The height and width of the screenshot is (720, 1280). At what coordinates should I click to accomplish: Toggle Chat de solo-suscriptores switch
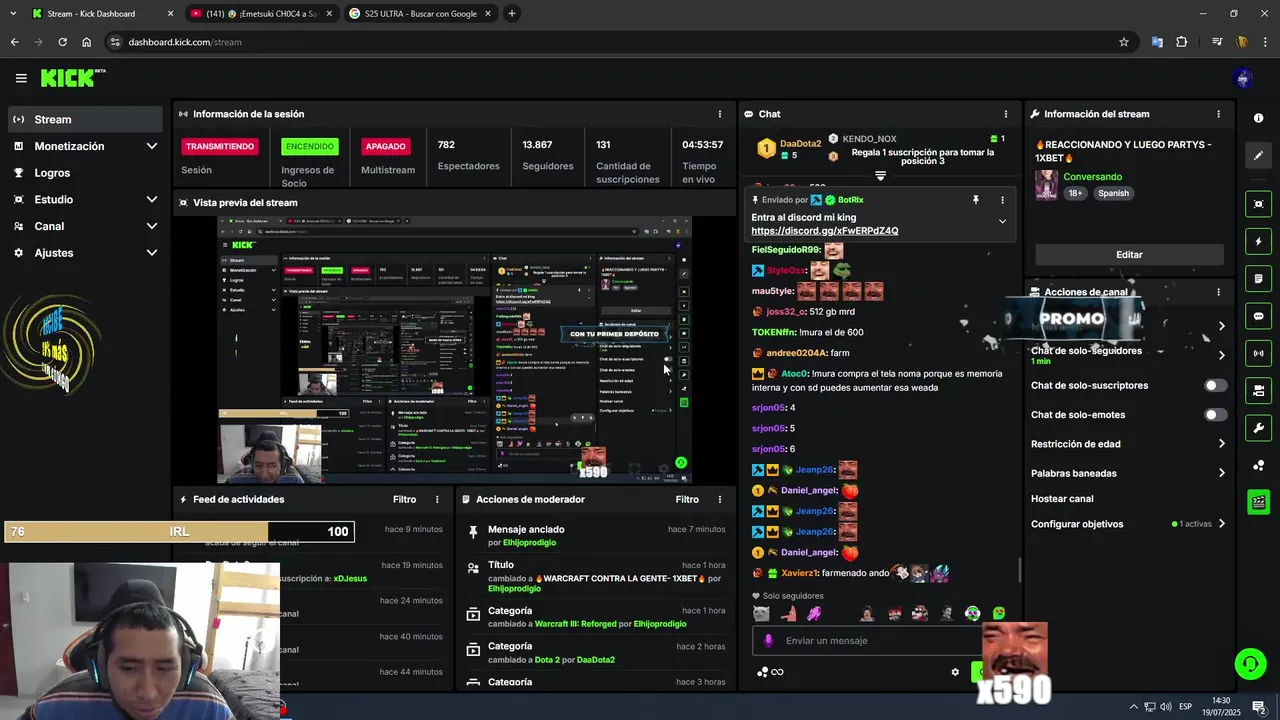pyautogui.click(x=1215, y=385)
